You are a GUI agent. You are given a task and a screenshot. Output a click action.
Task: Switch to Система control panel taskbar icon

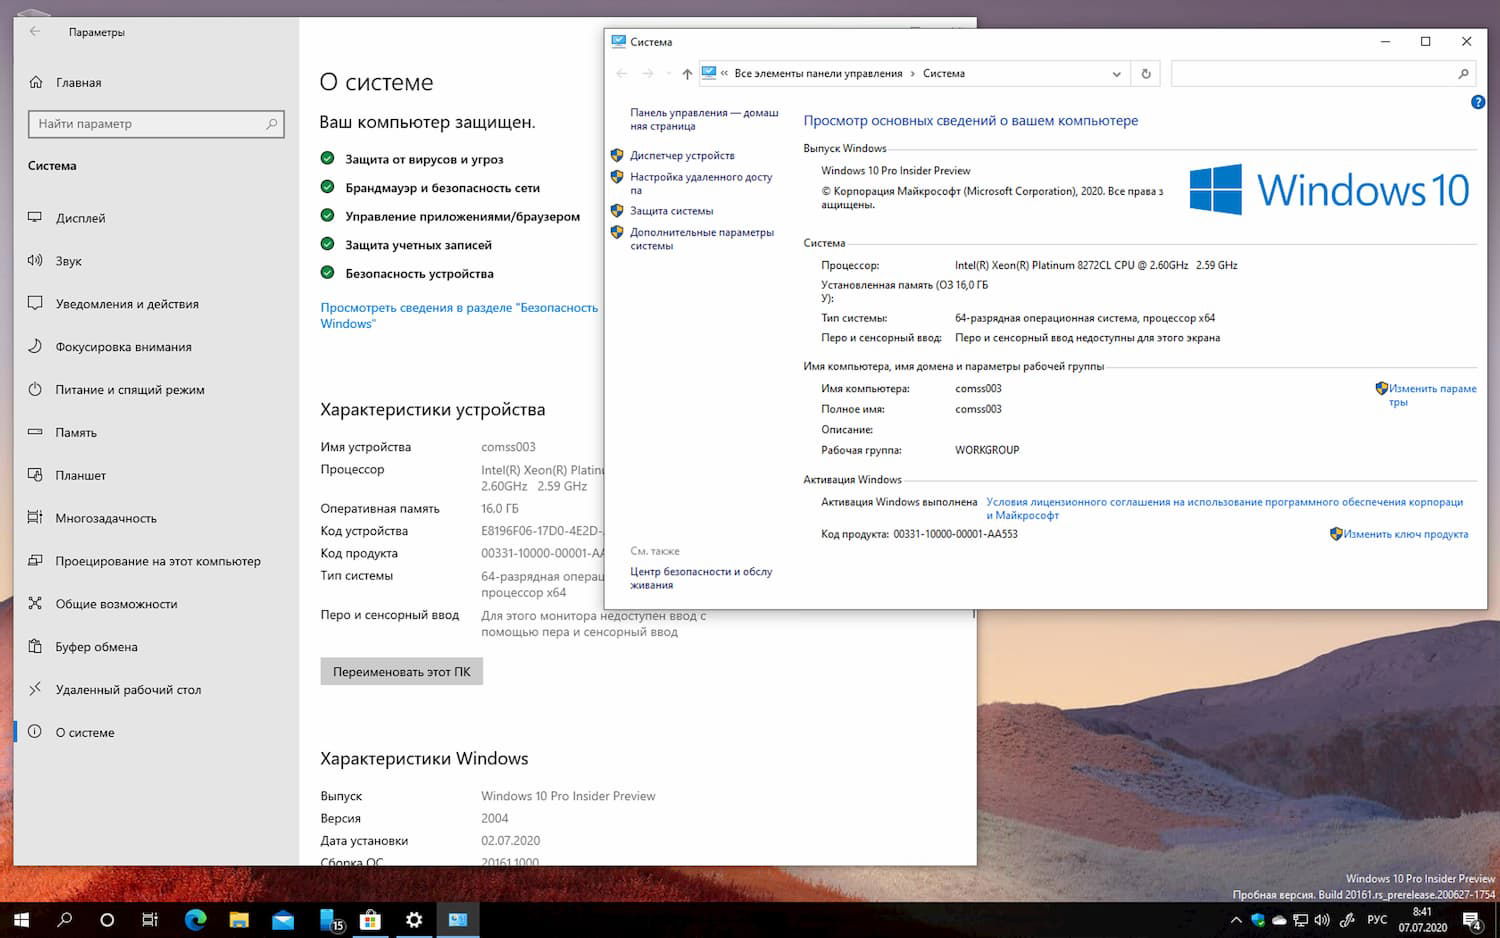point(458,920)
